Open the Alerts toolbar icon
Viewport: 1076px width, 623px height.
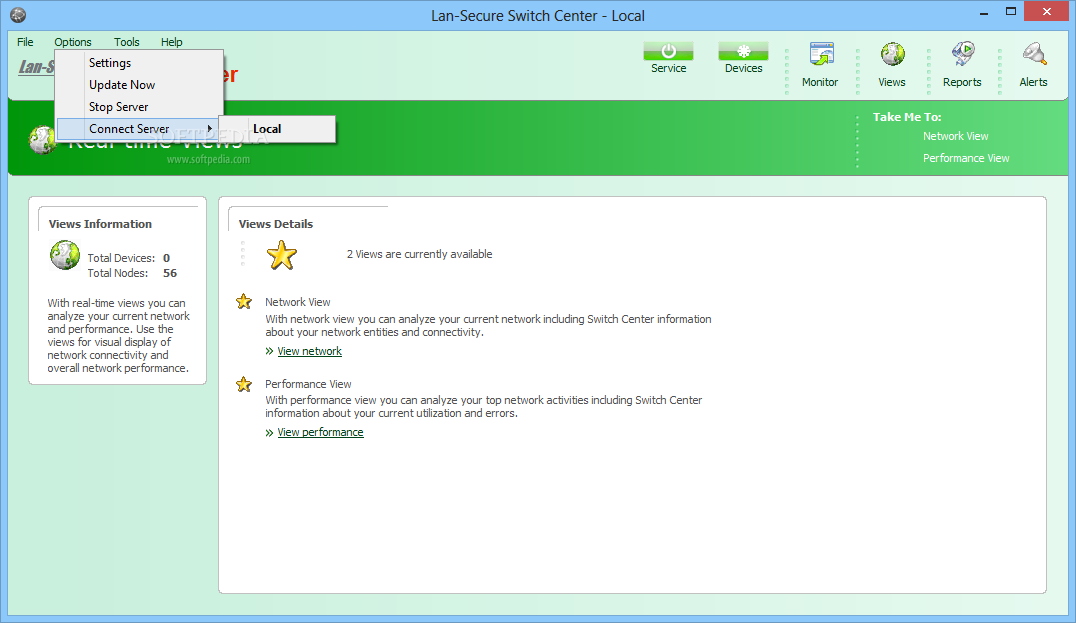click(1033, 54)
